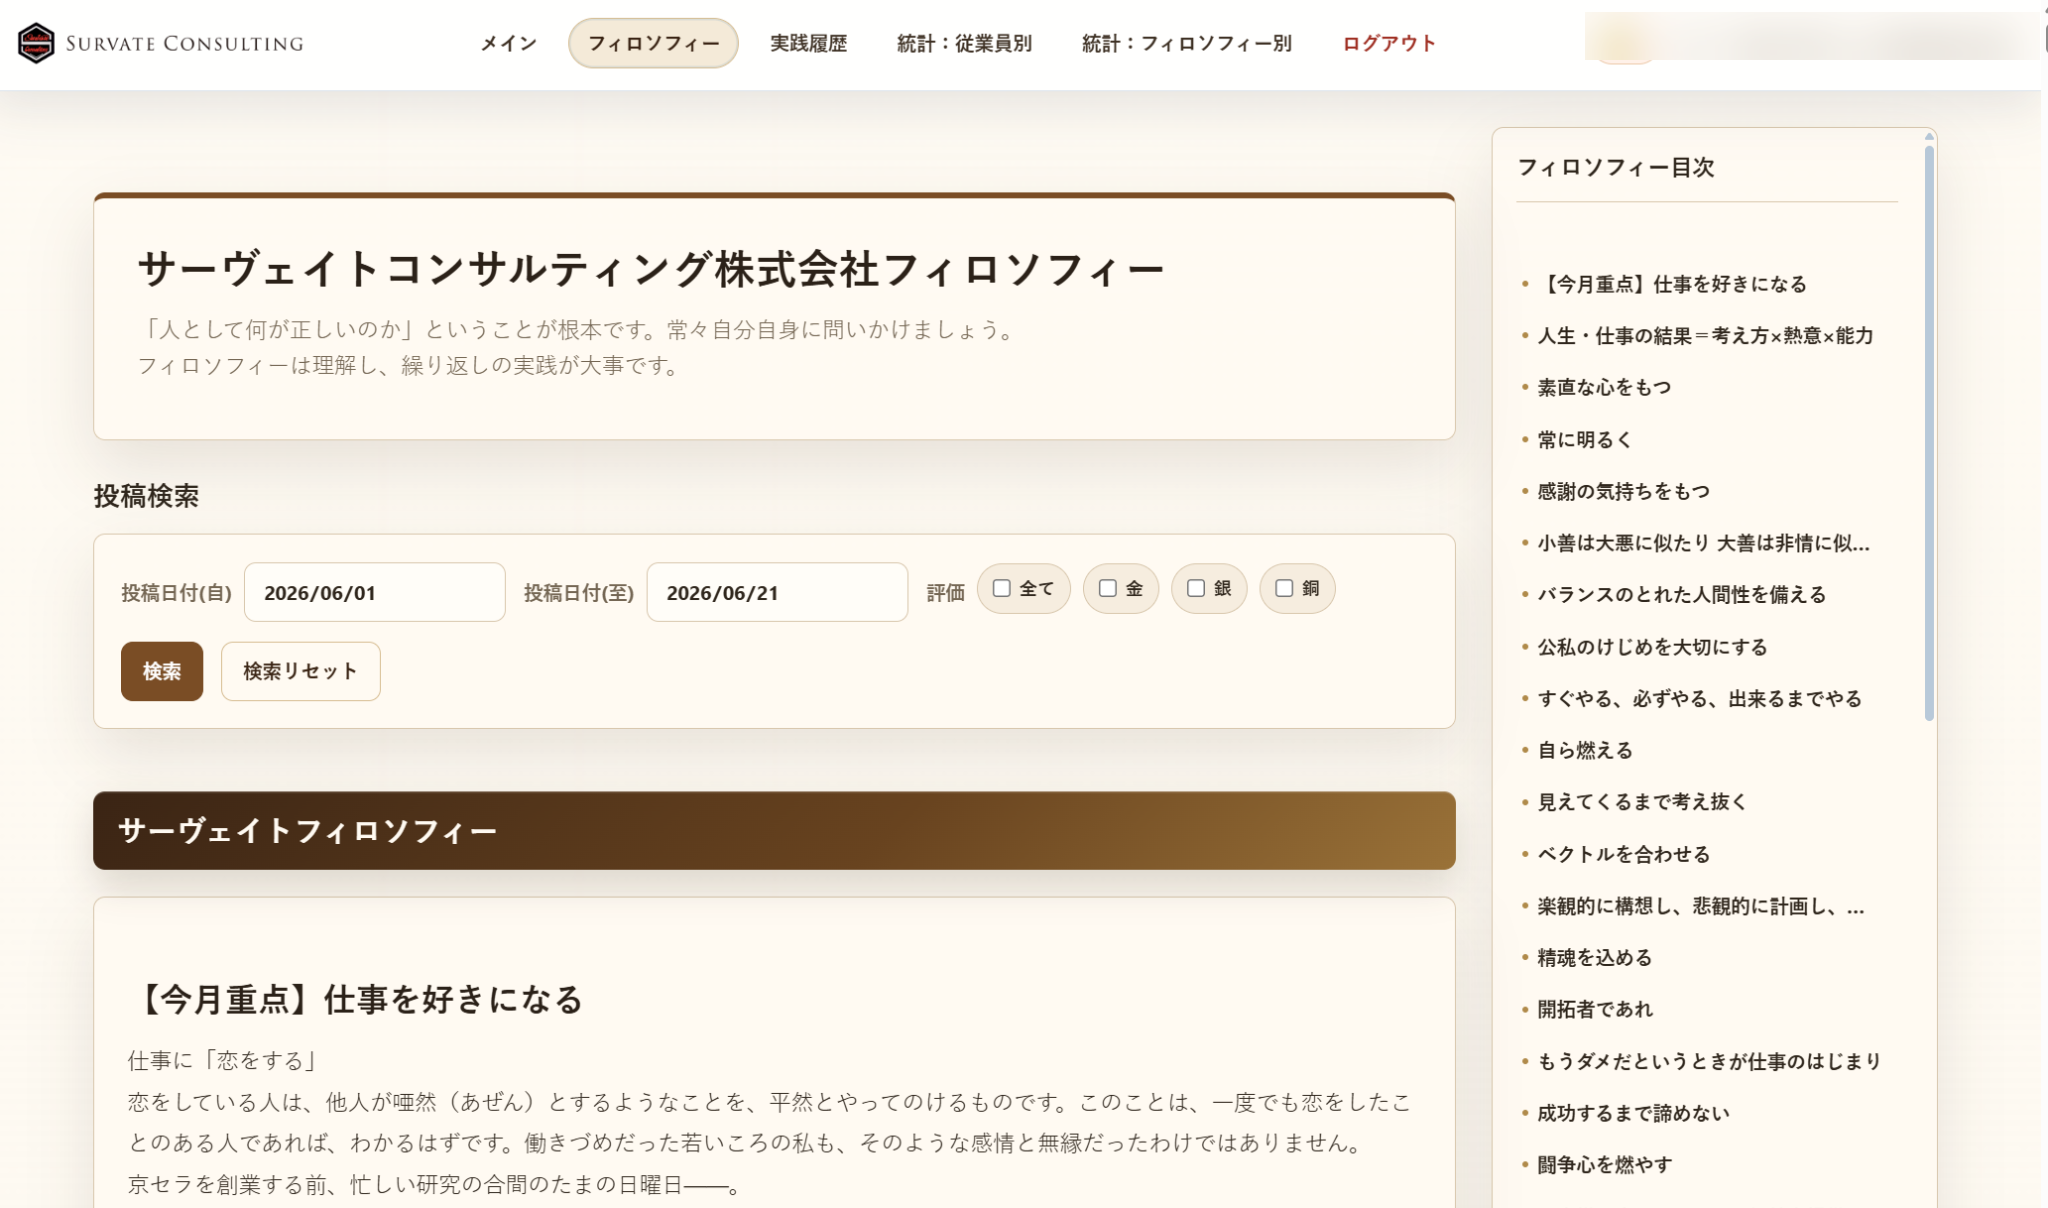Viewport: 2048px width, 1208px height.
Task: Select 開拓者であれ in the contents
Action: (x=1595, y=1009)
